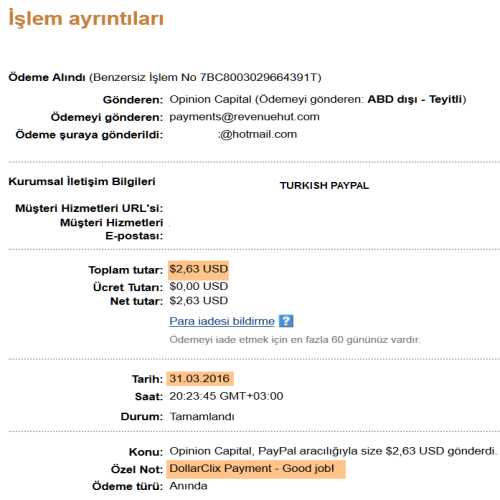Click highlighted Toplam tutar $2,63 USD
The image size is (500, 500).
click(x=198, y=269)
